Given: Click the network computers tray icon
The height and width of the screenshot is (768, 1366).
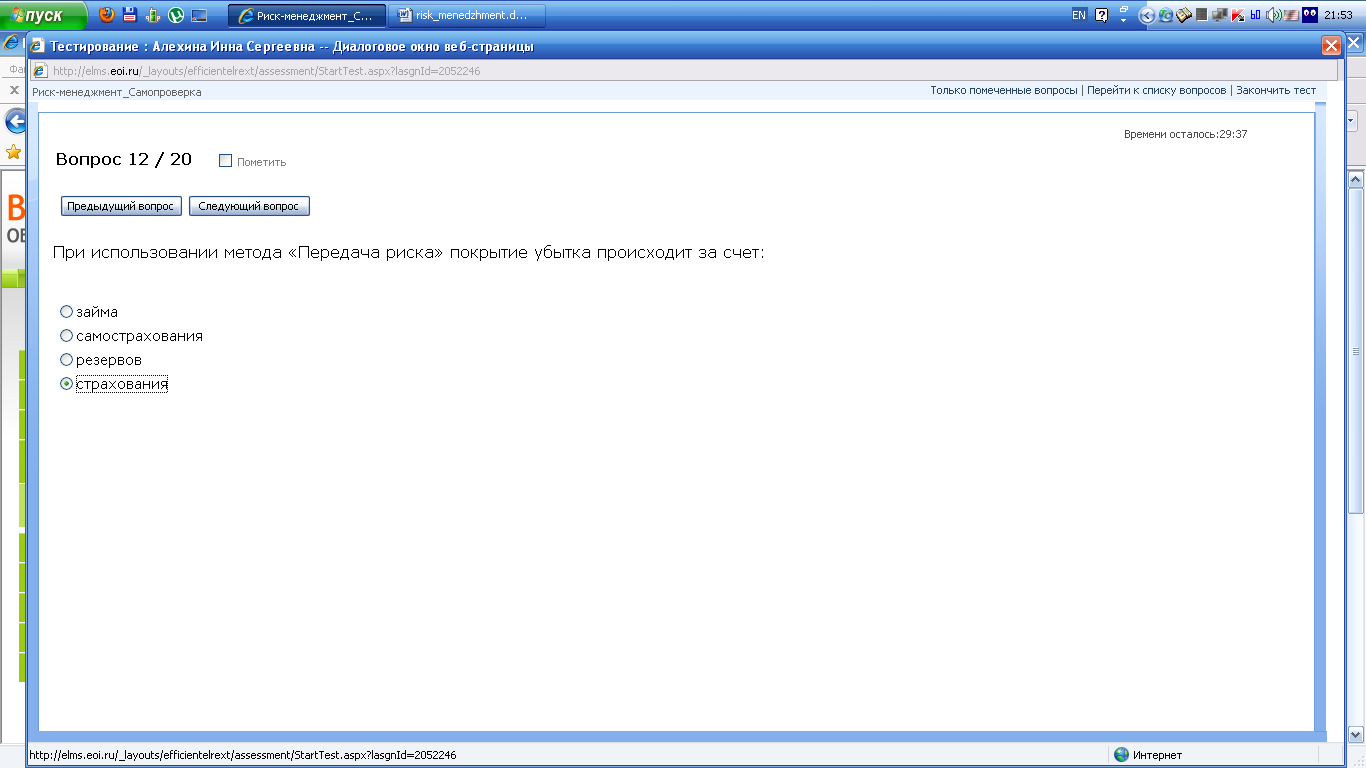Looking at the screenshot, I should pos(1219,15).
